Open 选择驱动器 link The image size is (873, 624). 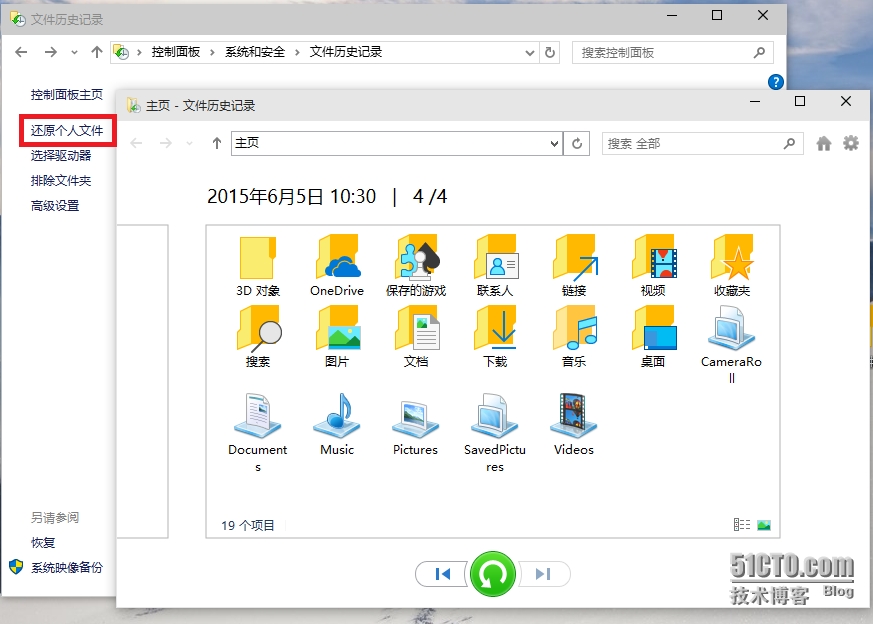pos(61,155)
